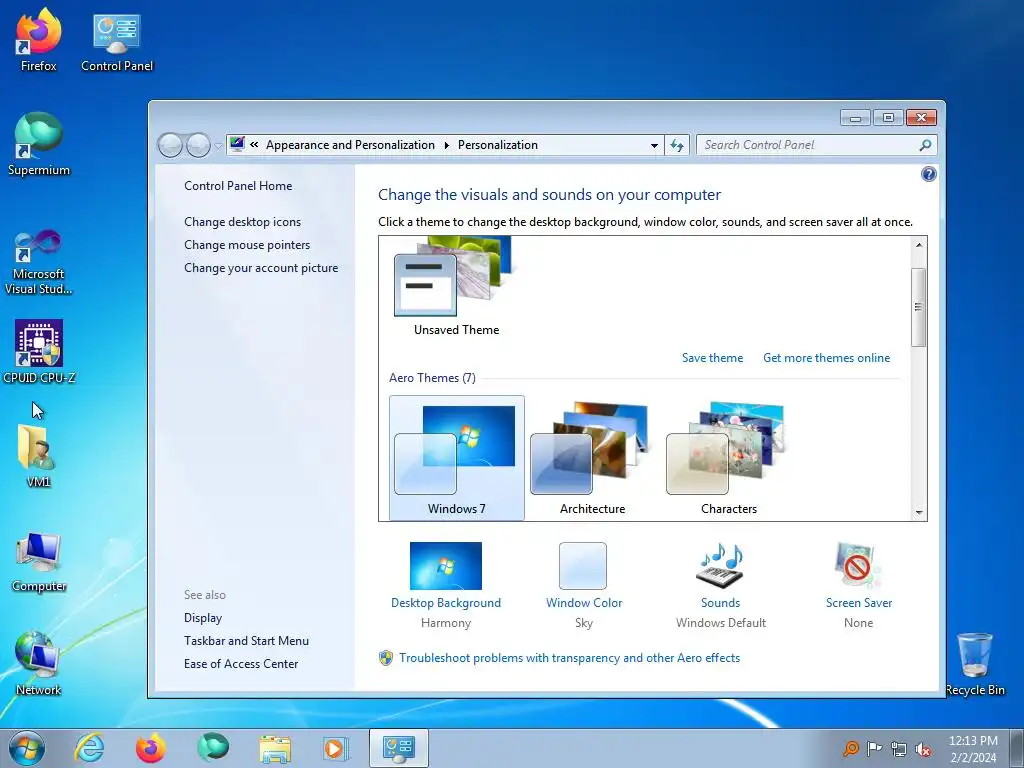1024x768 pixels.
Task: Select the Supermium desktop shortcut
Action: [x=39, y=144]
